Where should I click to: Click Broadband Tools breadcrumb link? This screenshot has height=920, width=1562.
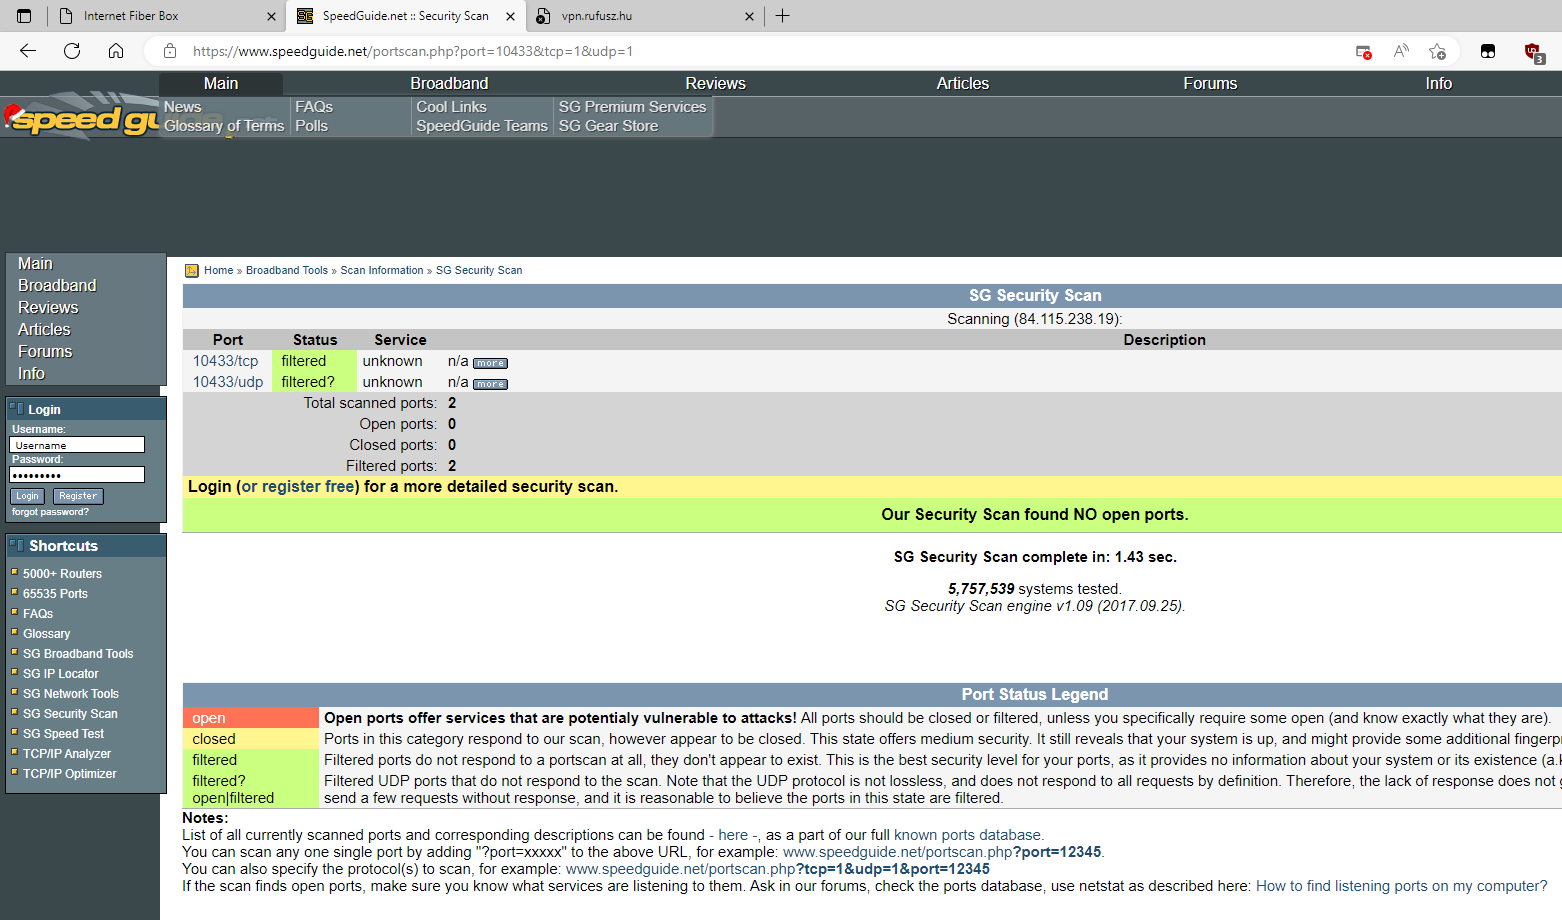coord(287,271)
